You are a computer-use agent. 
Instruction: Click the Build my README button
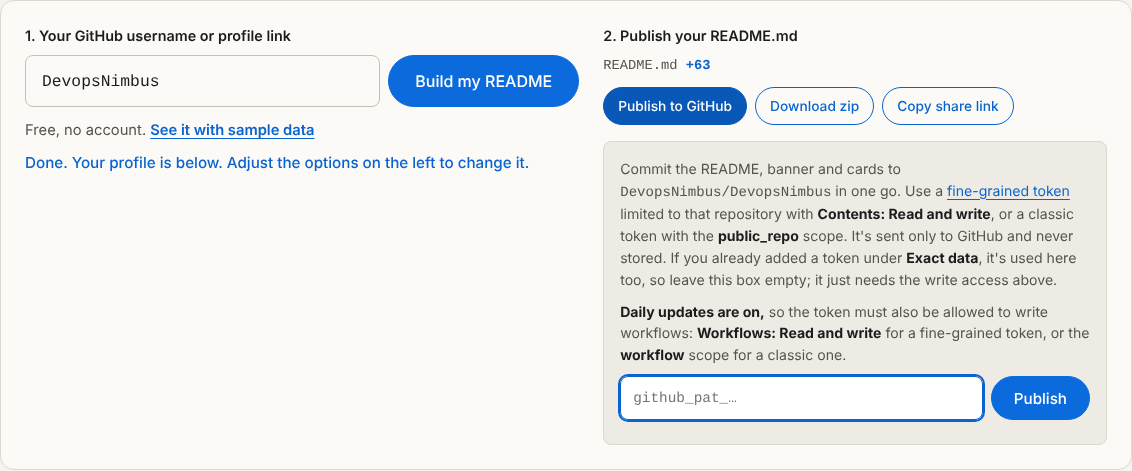[483, 81]
